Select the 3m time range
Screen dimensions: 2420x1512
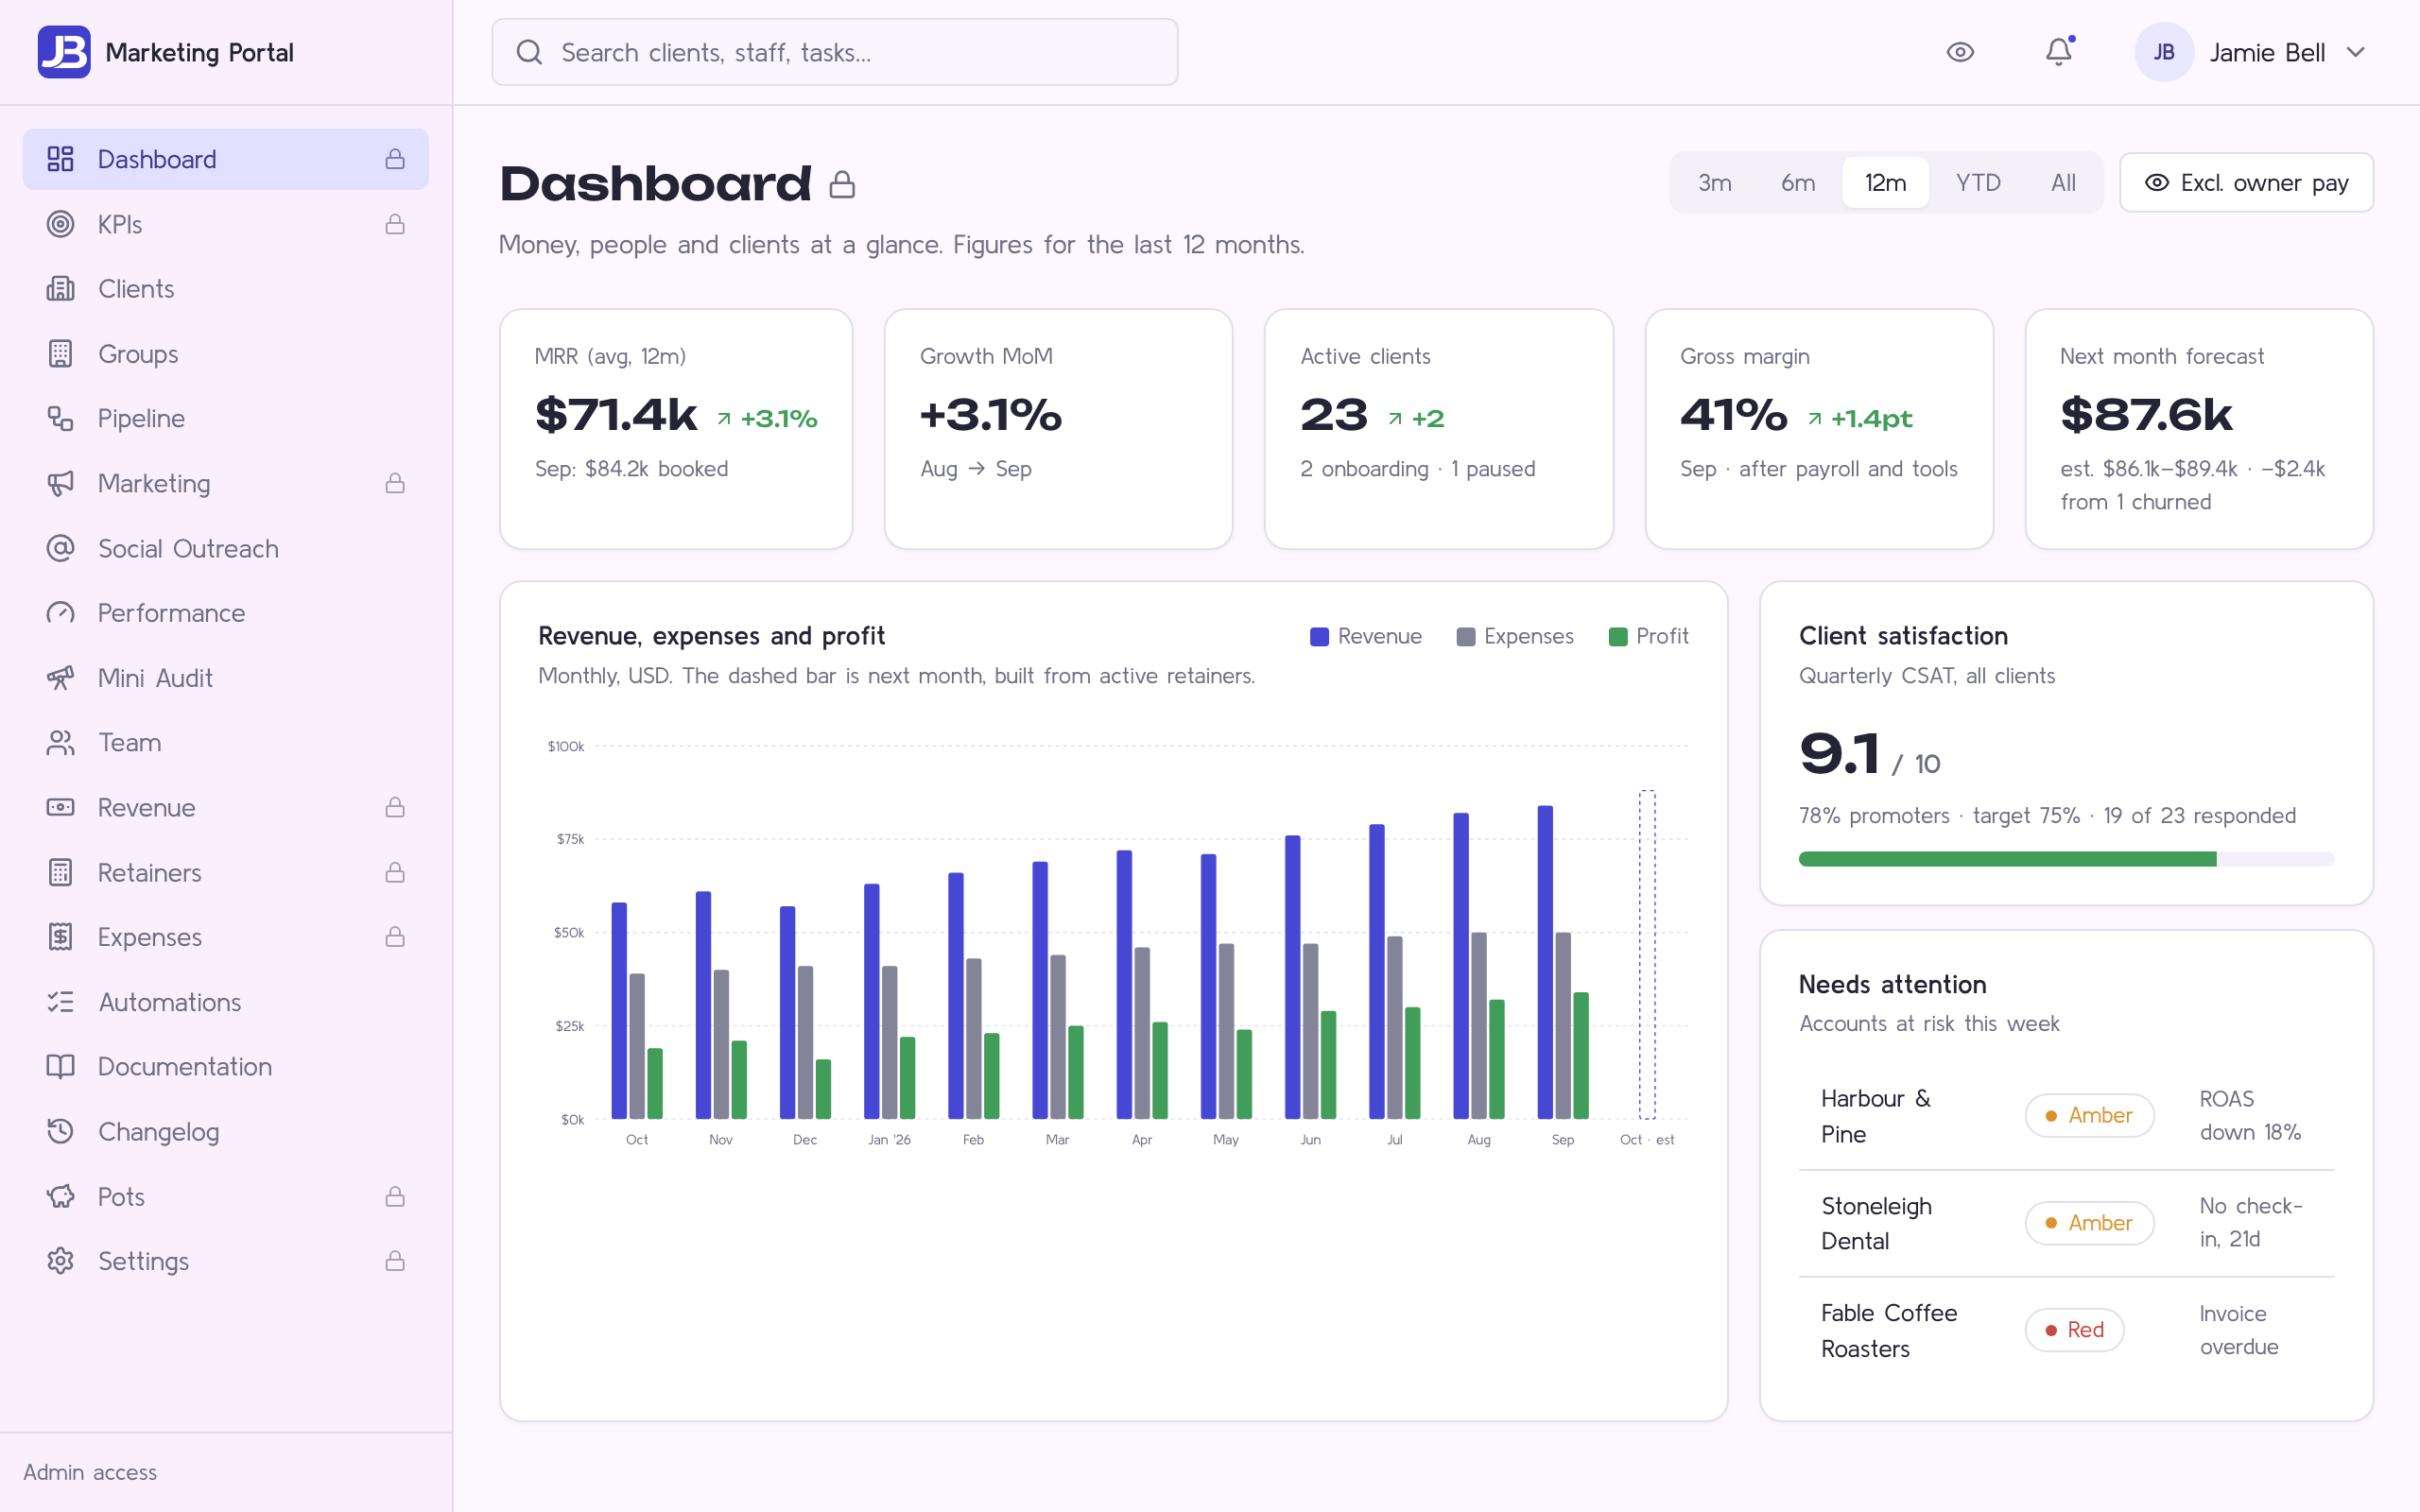click(x=1714, y=183)
